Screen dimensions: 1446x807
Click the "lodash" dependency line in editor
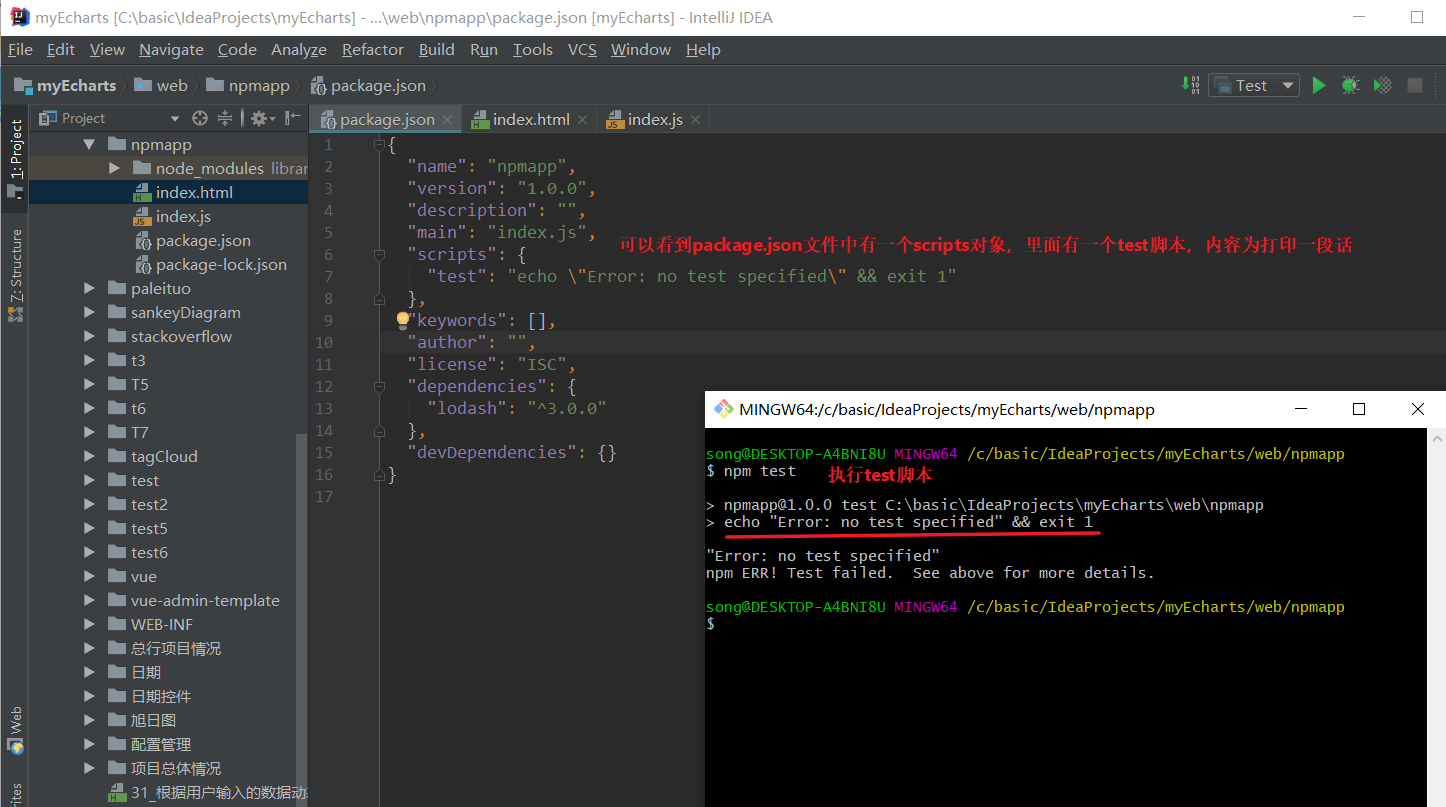click(x=516, y=408)
